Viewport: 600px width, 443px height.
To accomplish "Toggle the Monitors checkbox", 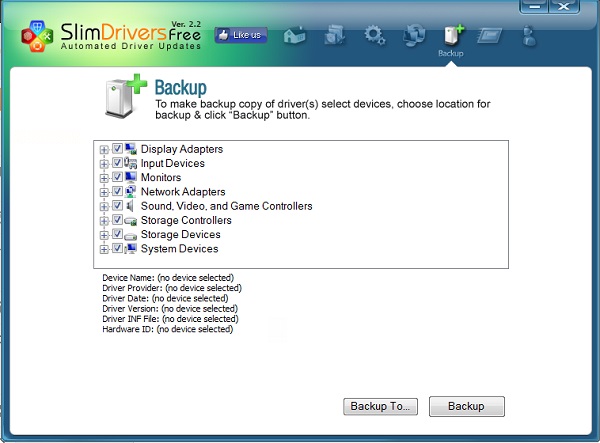I will coord(117,177).
